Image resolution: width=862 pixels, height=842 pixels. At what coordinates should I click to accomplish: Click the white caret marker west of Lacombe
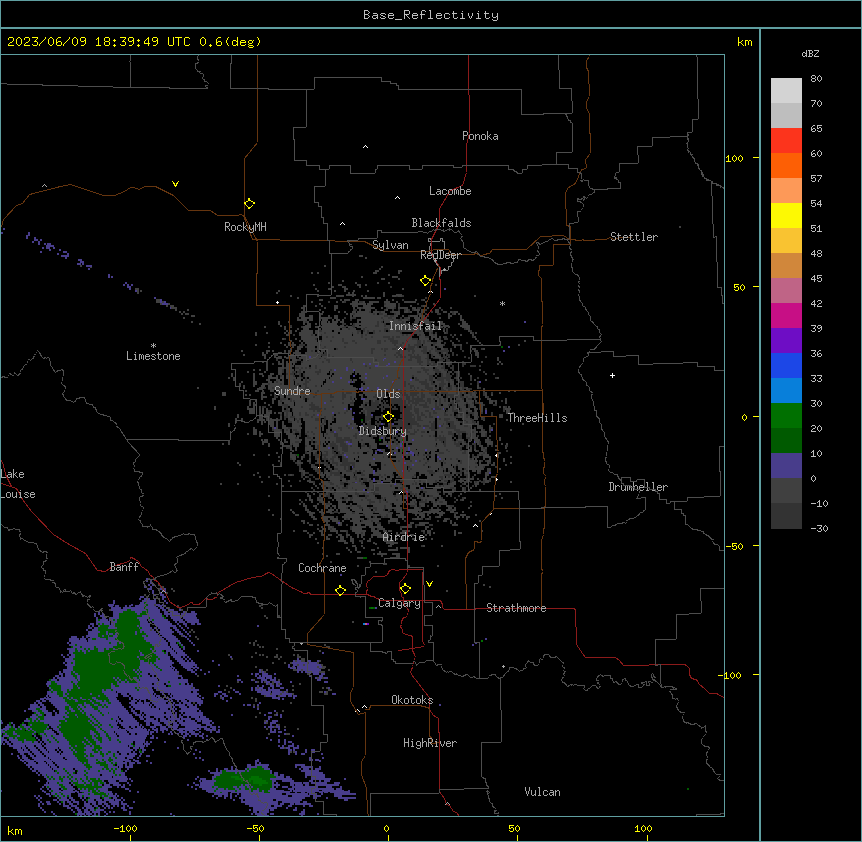pyautogui.click(x=397, y=198)
